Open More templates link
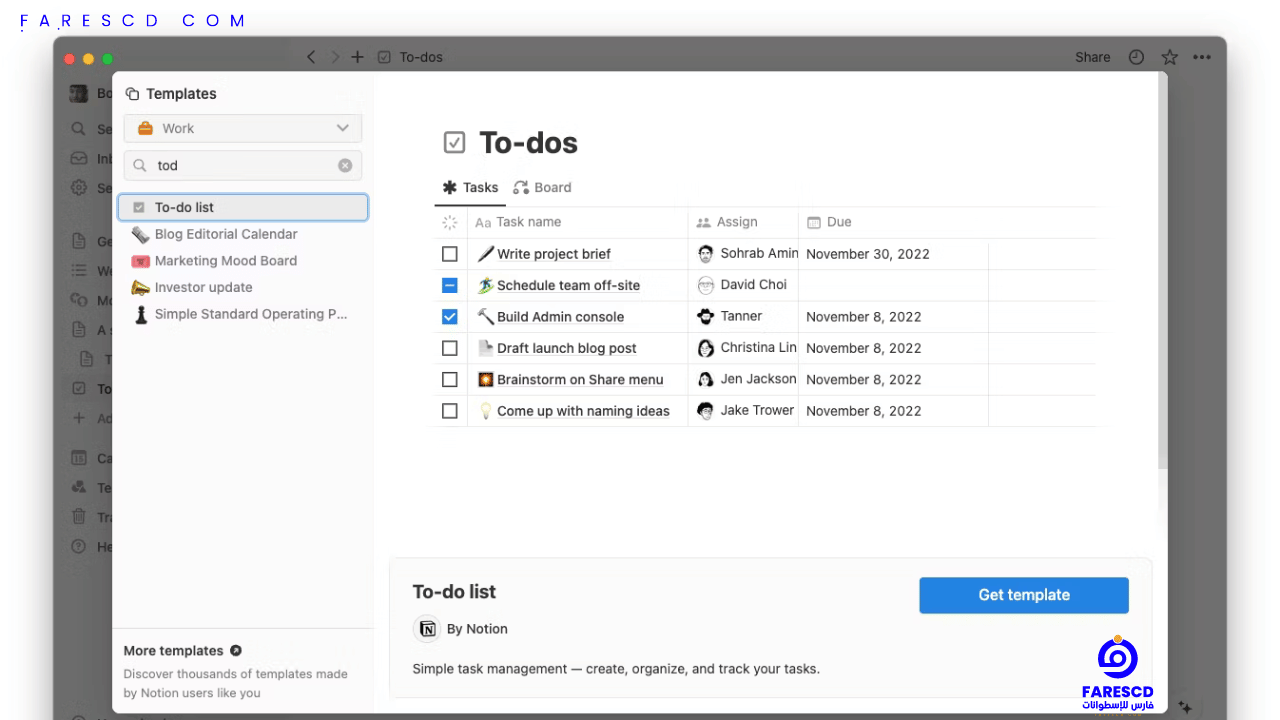 tap(182, 650)
